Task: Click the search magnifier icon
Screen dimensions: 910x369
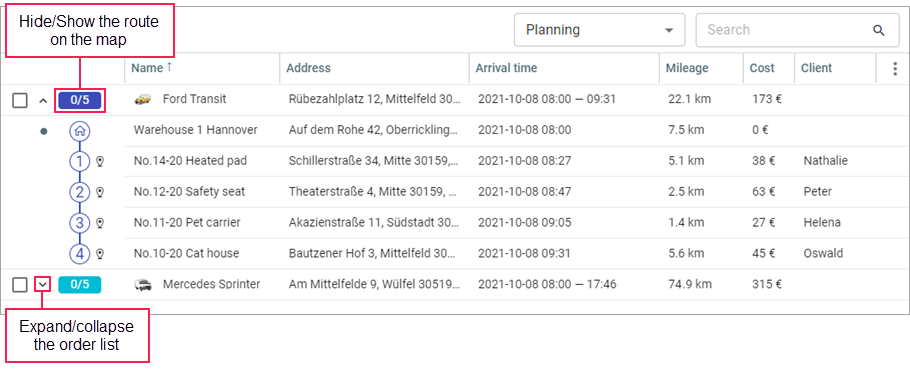Action: (x=879, y=30)
